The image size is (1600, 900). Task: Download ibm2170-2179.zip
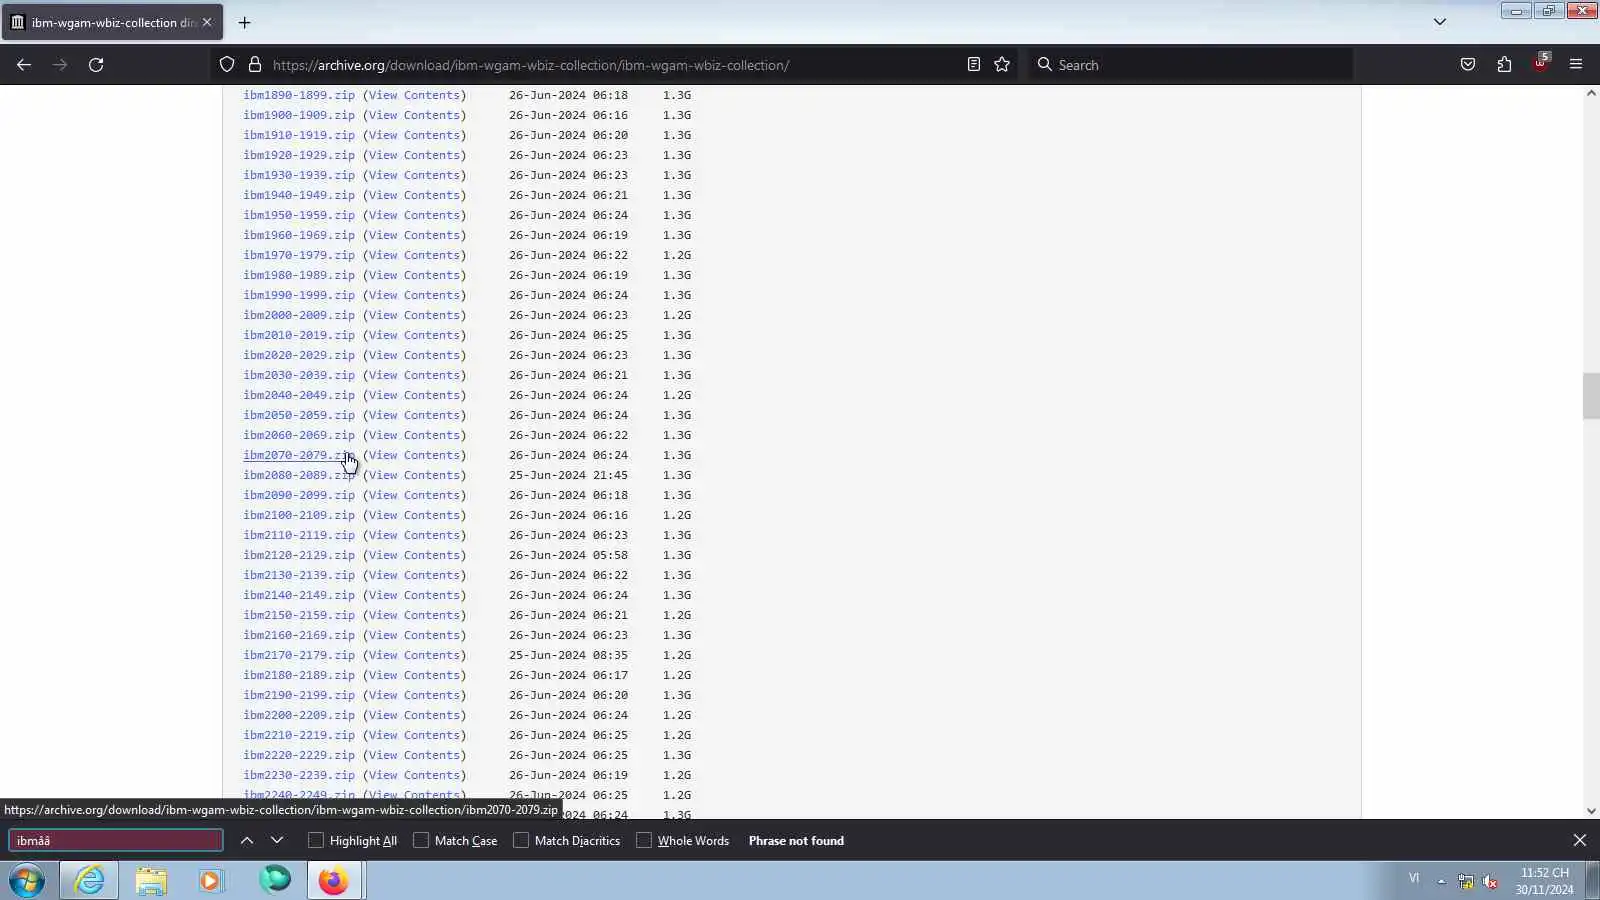click(x=299, y=655)
